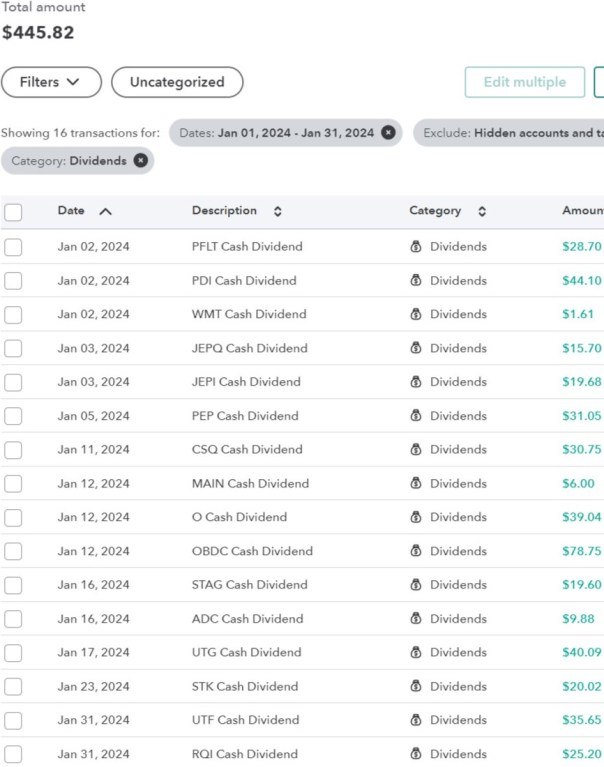The height and width of the screenshot is (767, 604).
Task: Open the Filters dropdown
Action: pos(51,82)
